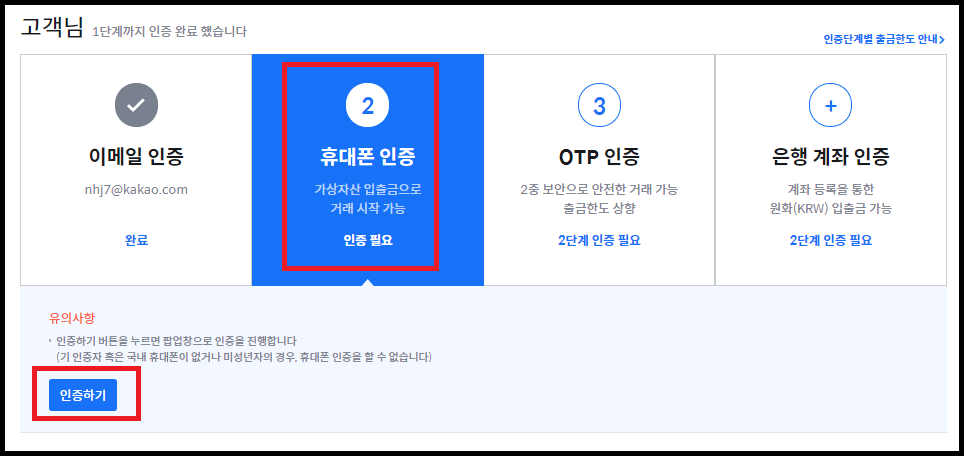
Task: Click 인증 필요 status in phone verification card
Action: (368, 240)
